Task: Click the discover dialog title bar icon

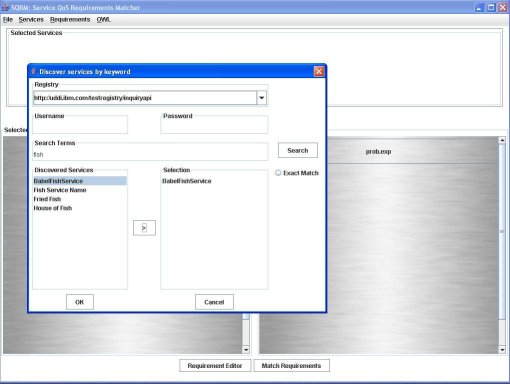Action: click(x=33, y=71)
